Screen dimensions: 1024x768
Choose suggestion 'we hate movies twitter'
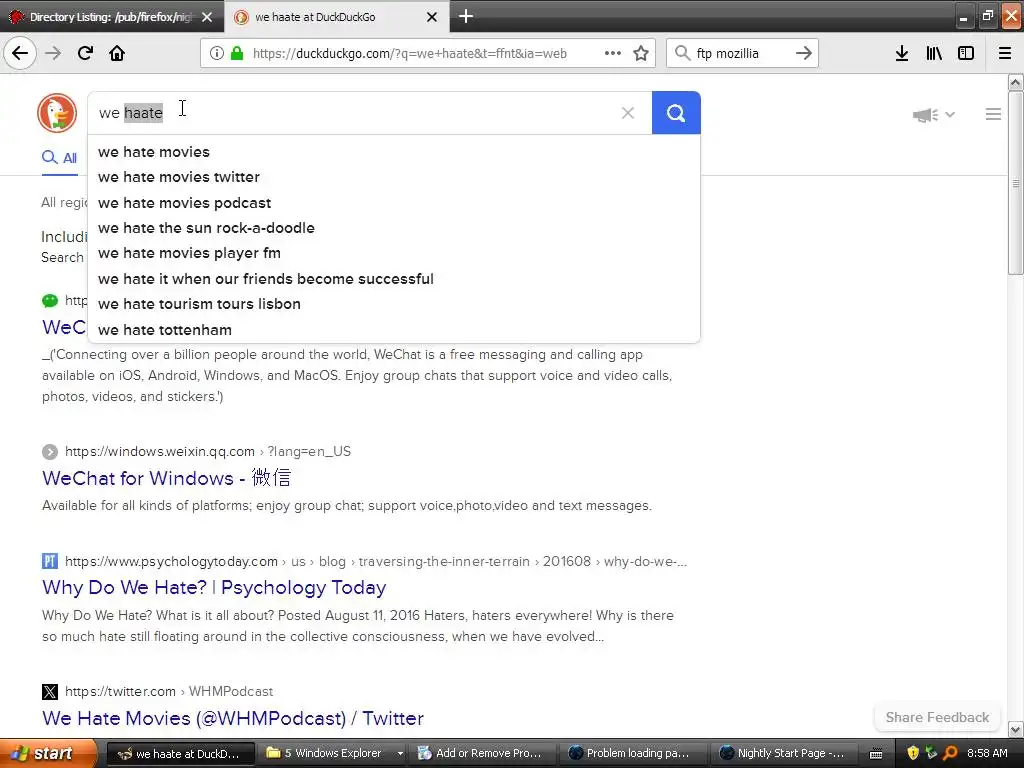(394, 177)
